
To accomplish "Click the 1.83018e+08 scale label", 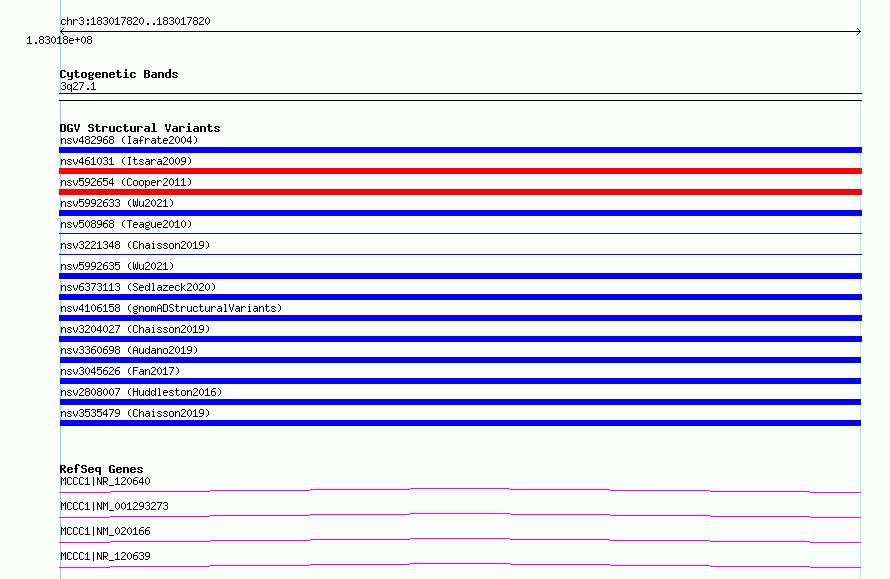I will tap(59, 40).
